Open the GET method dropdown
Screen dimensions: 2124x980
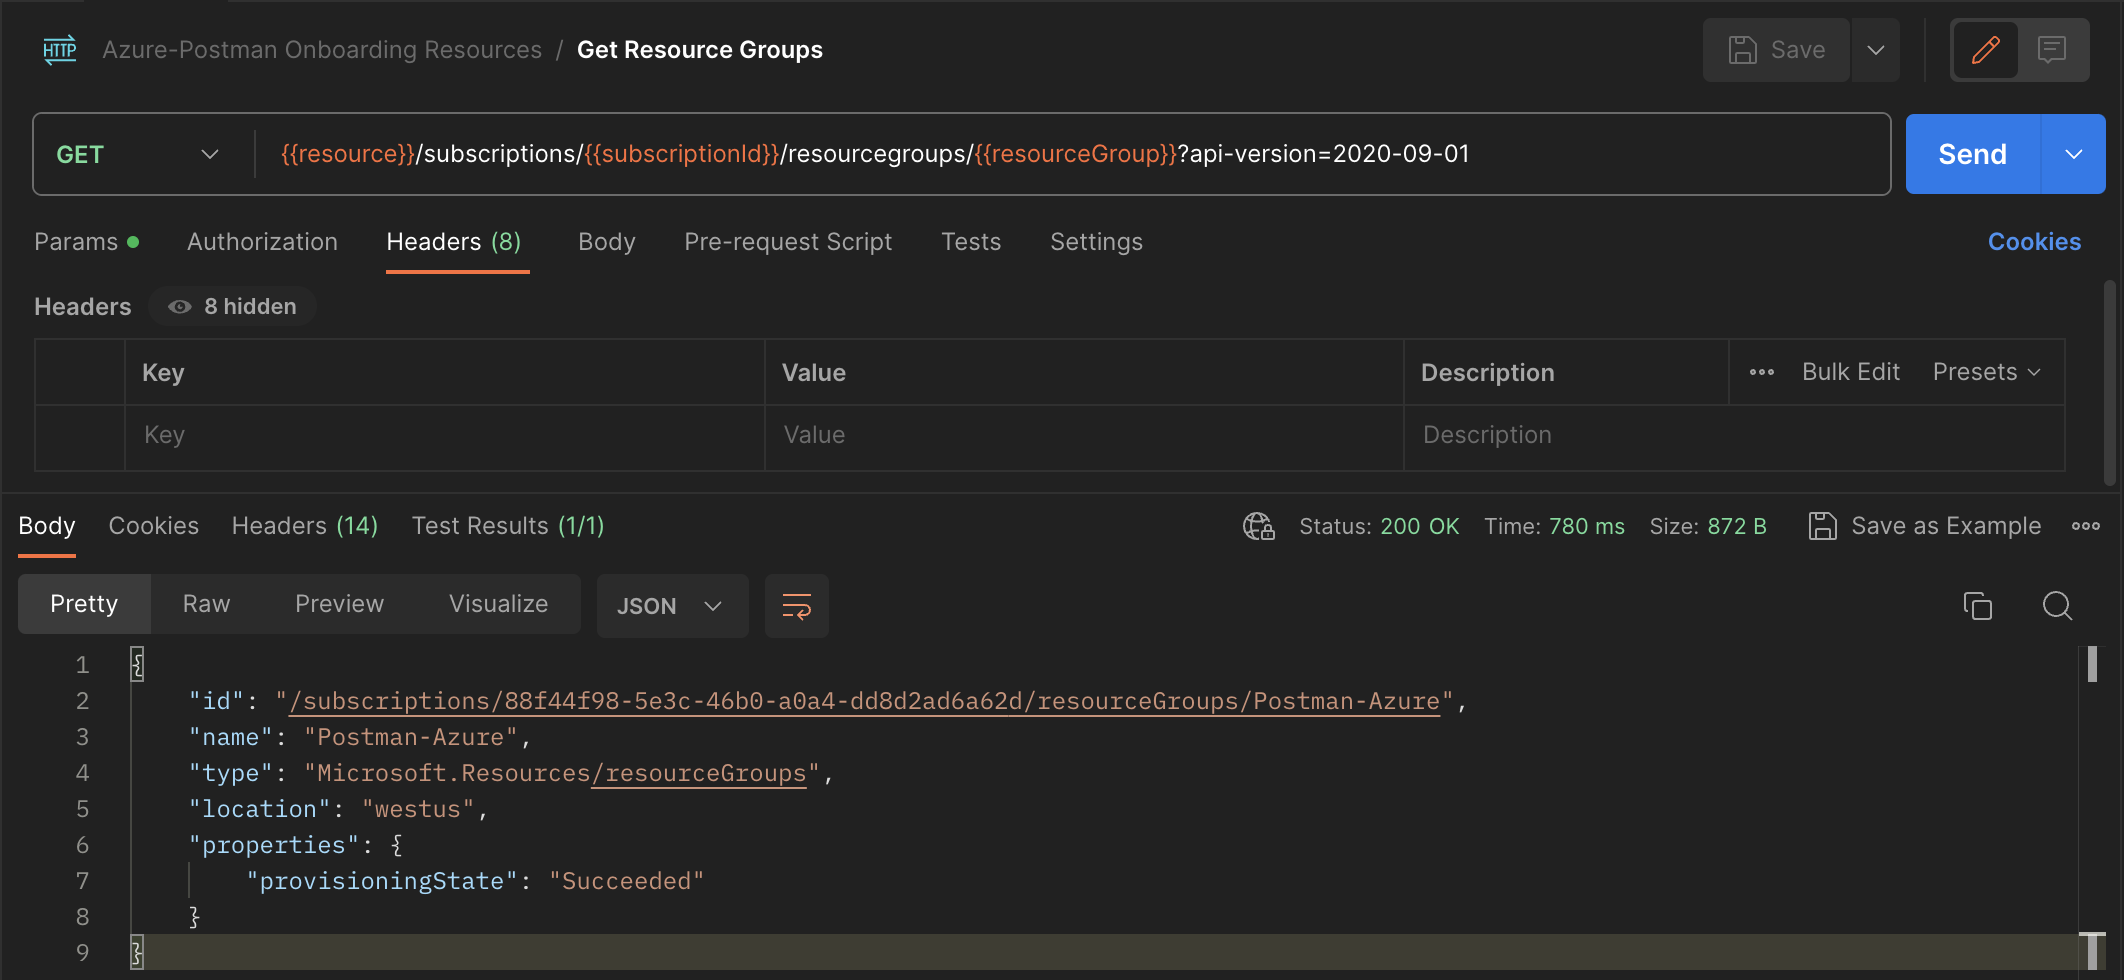[138, 154]
